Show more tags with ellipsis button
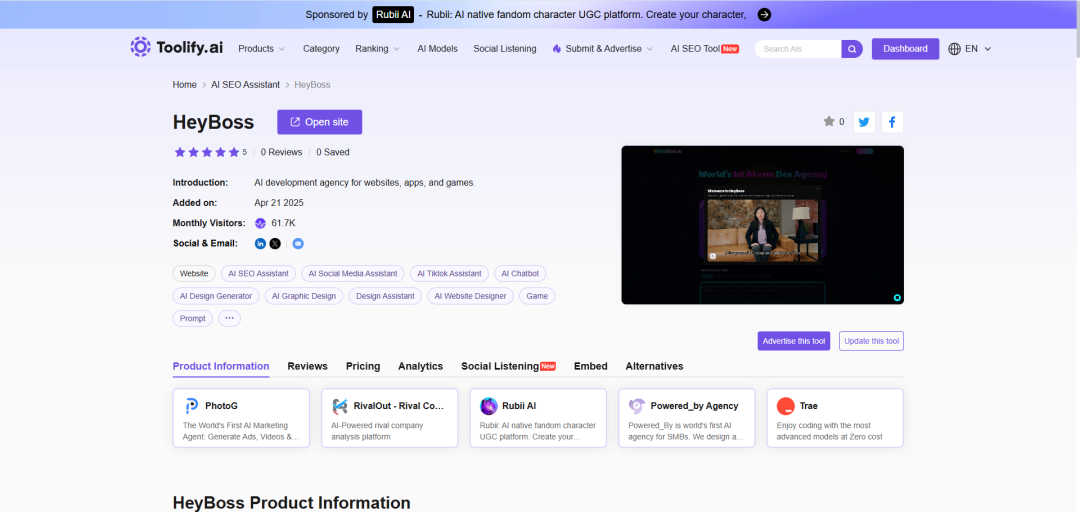This screenshot has width=1080, height=512. pyautogui.click(x=229, y=318)
